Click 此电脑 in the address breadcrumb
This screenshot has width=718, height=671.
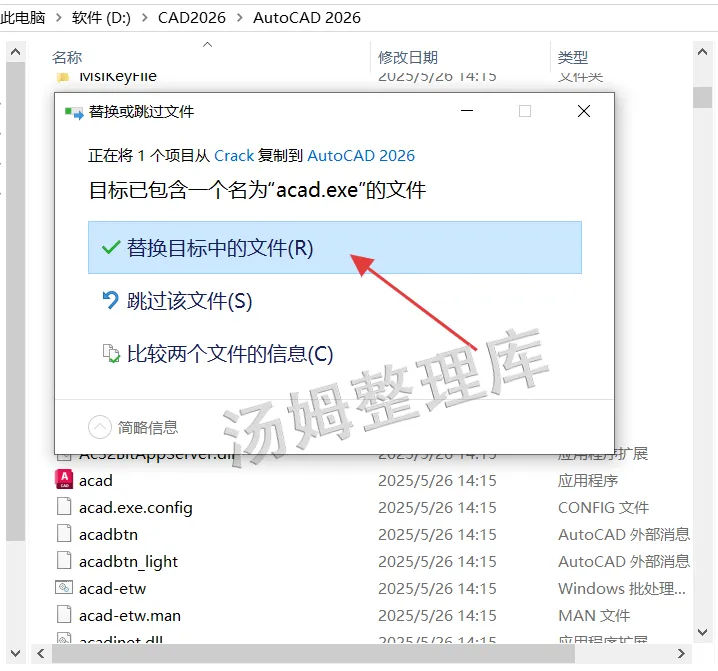23,17
